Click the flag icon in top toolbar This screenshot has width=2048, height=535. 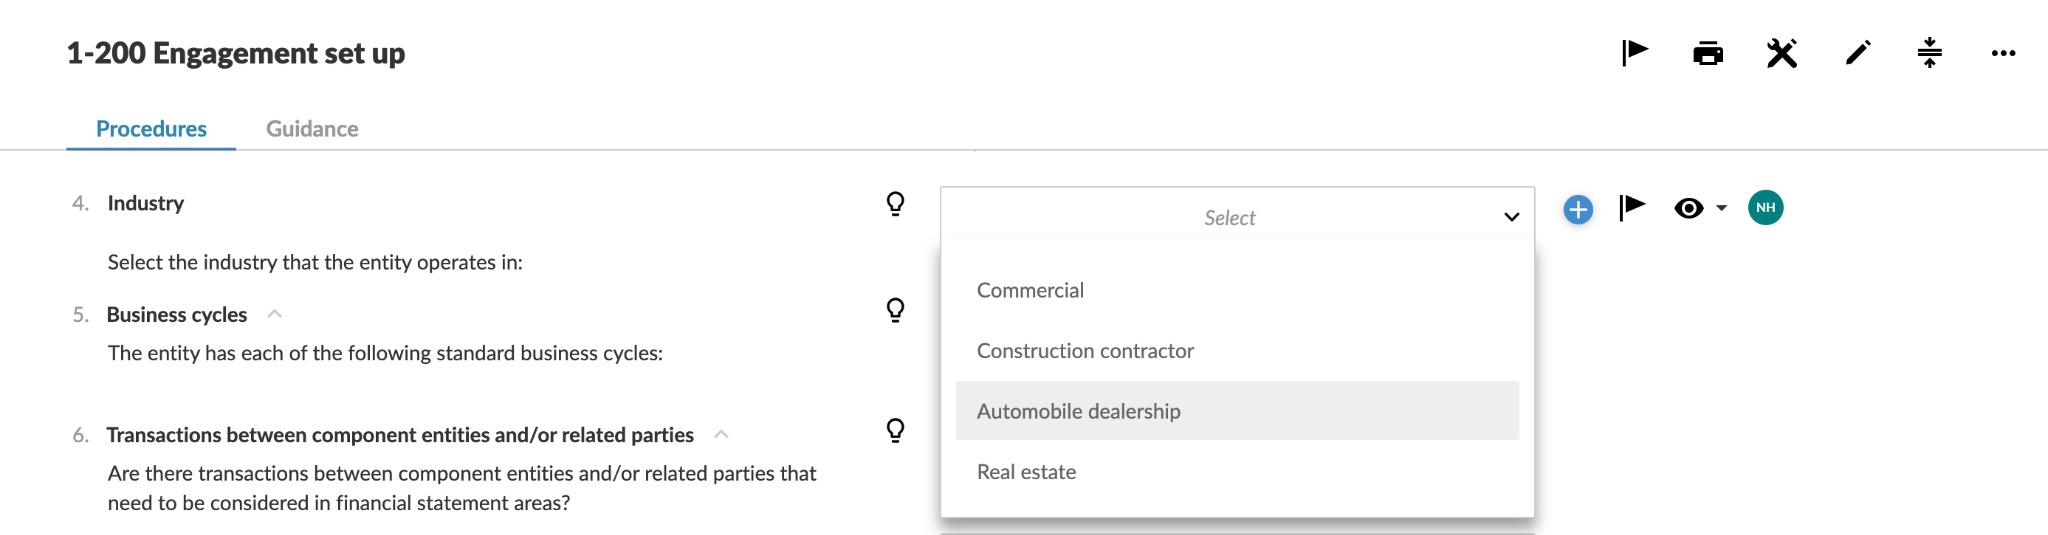1635,53
